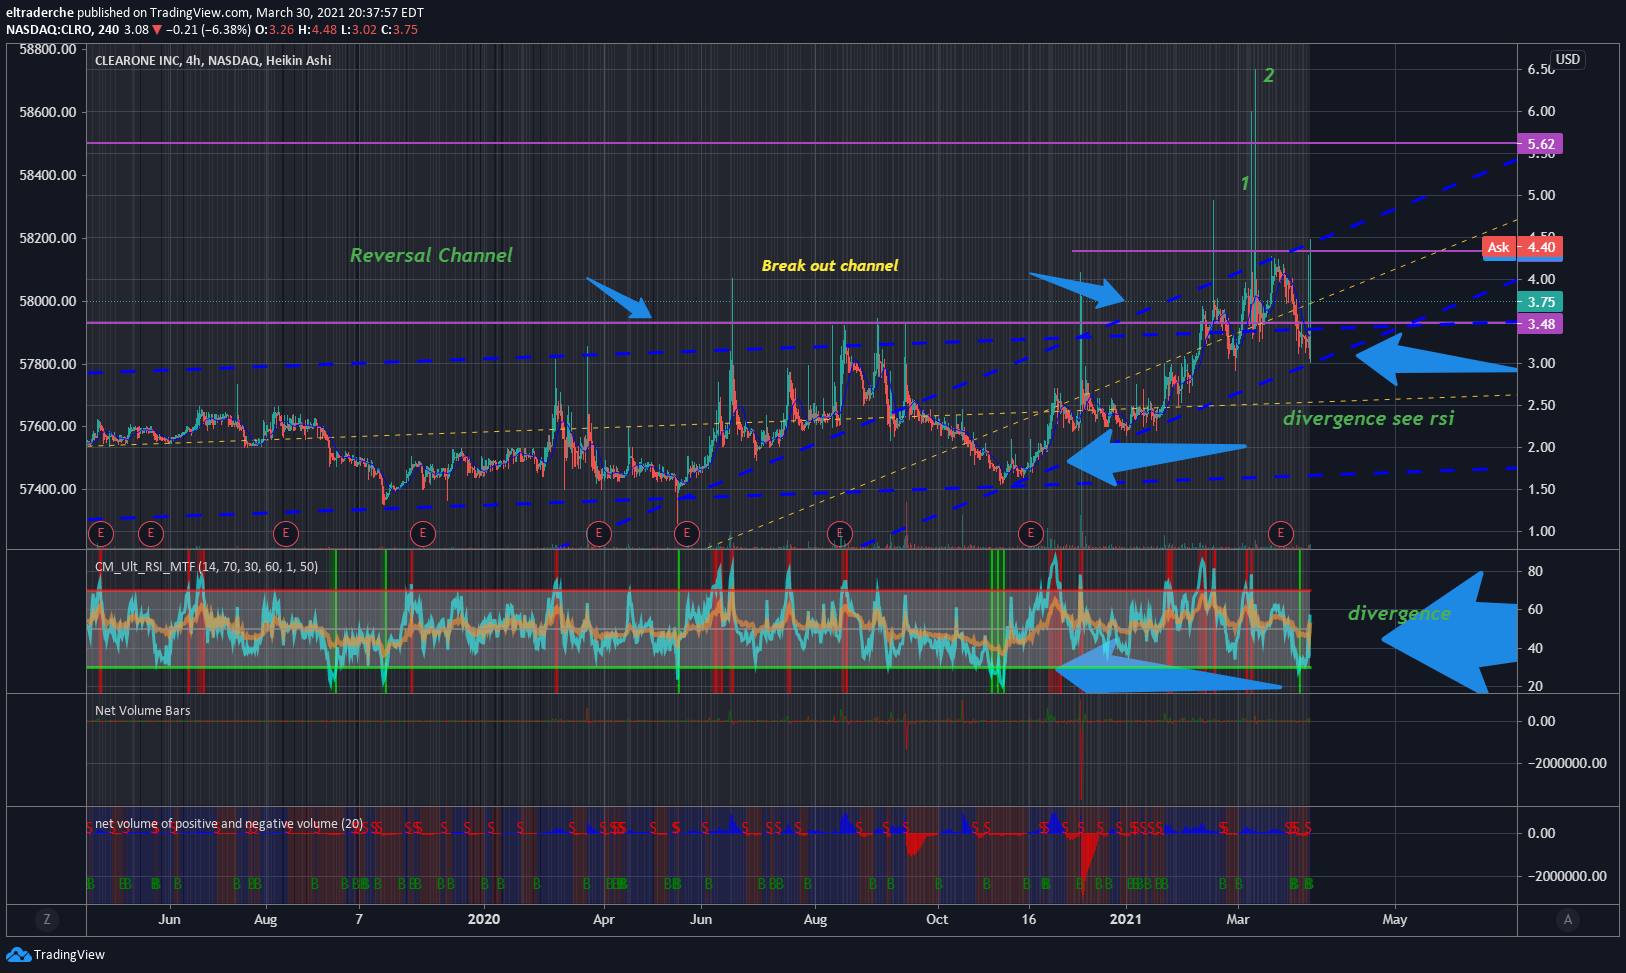The width and height of the screenshot is (1626, 973).
Task: Click the 20 level on RSI scale
Action: [1535, 686]
